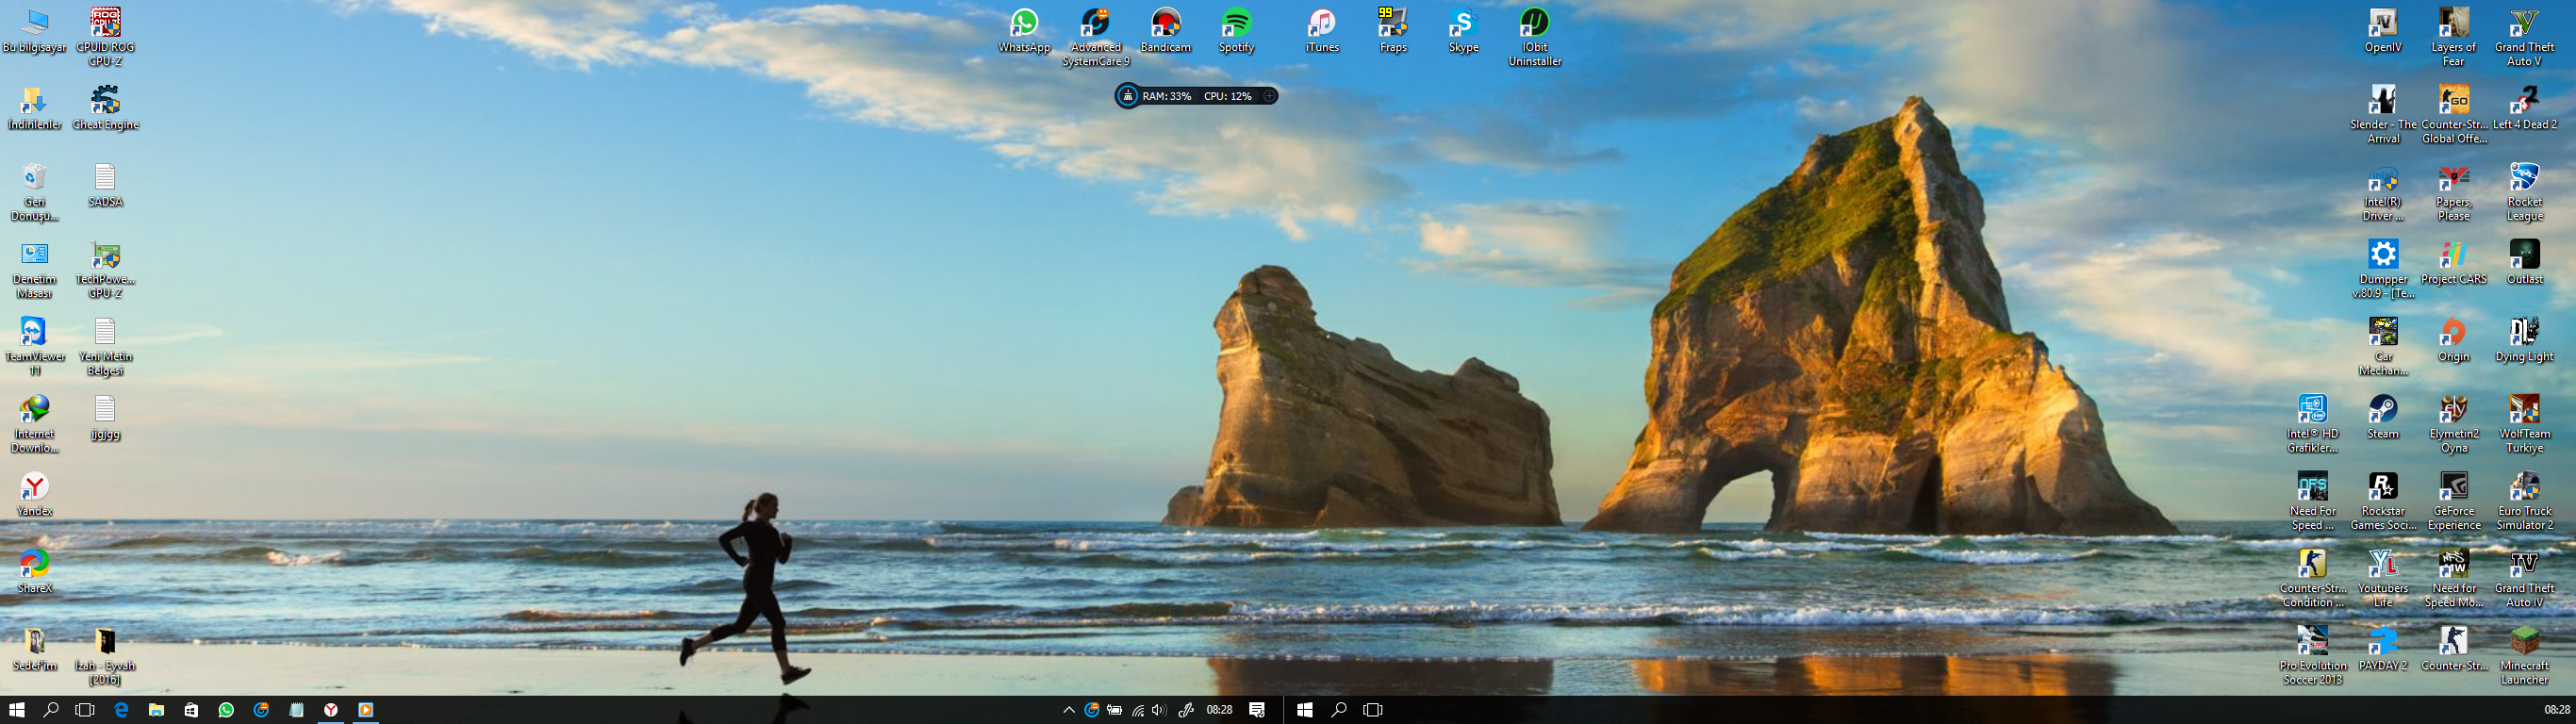Select the TeamViewer 11 shortcut

click(x=35, y=347)
